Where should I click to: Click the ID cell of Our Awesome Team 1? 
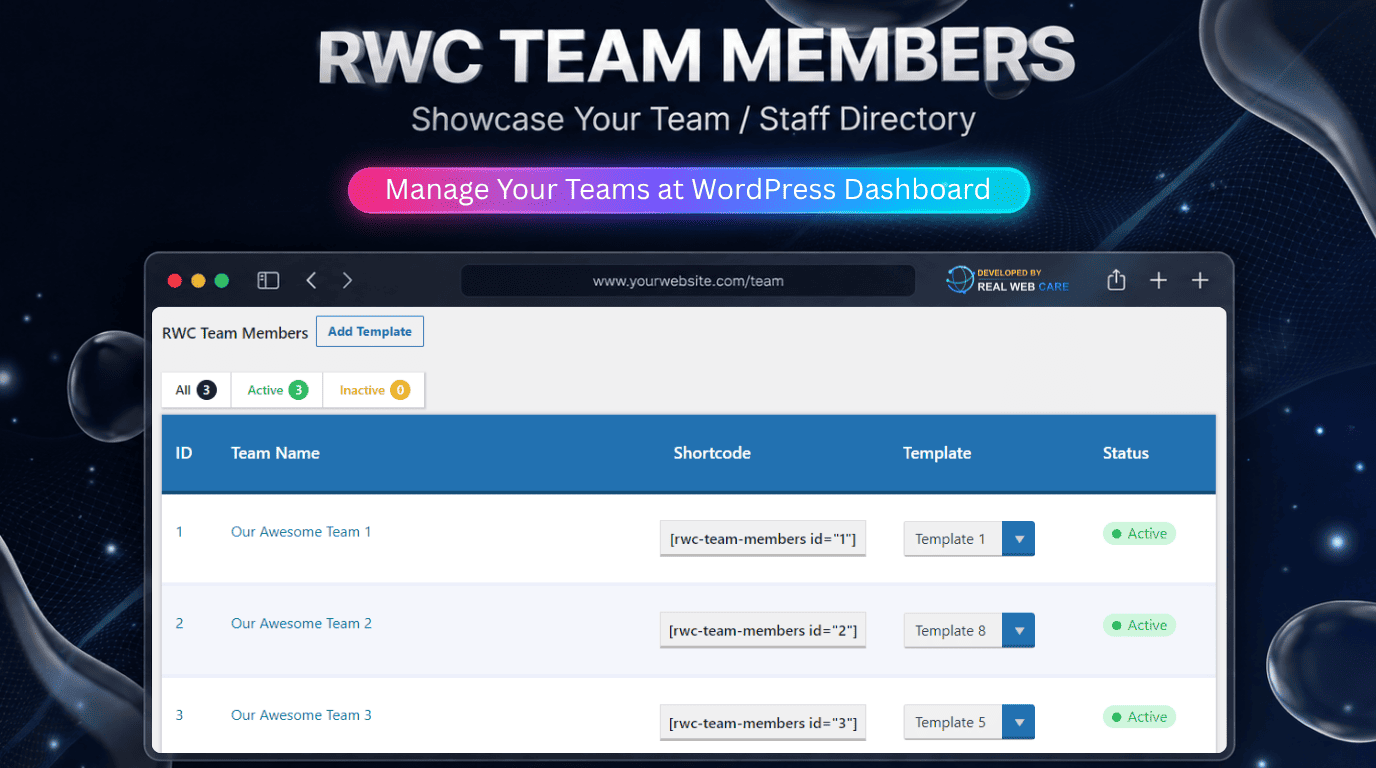click(x=180, y=532)
